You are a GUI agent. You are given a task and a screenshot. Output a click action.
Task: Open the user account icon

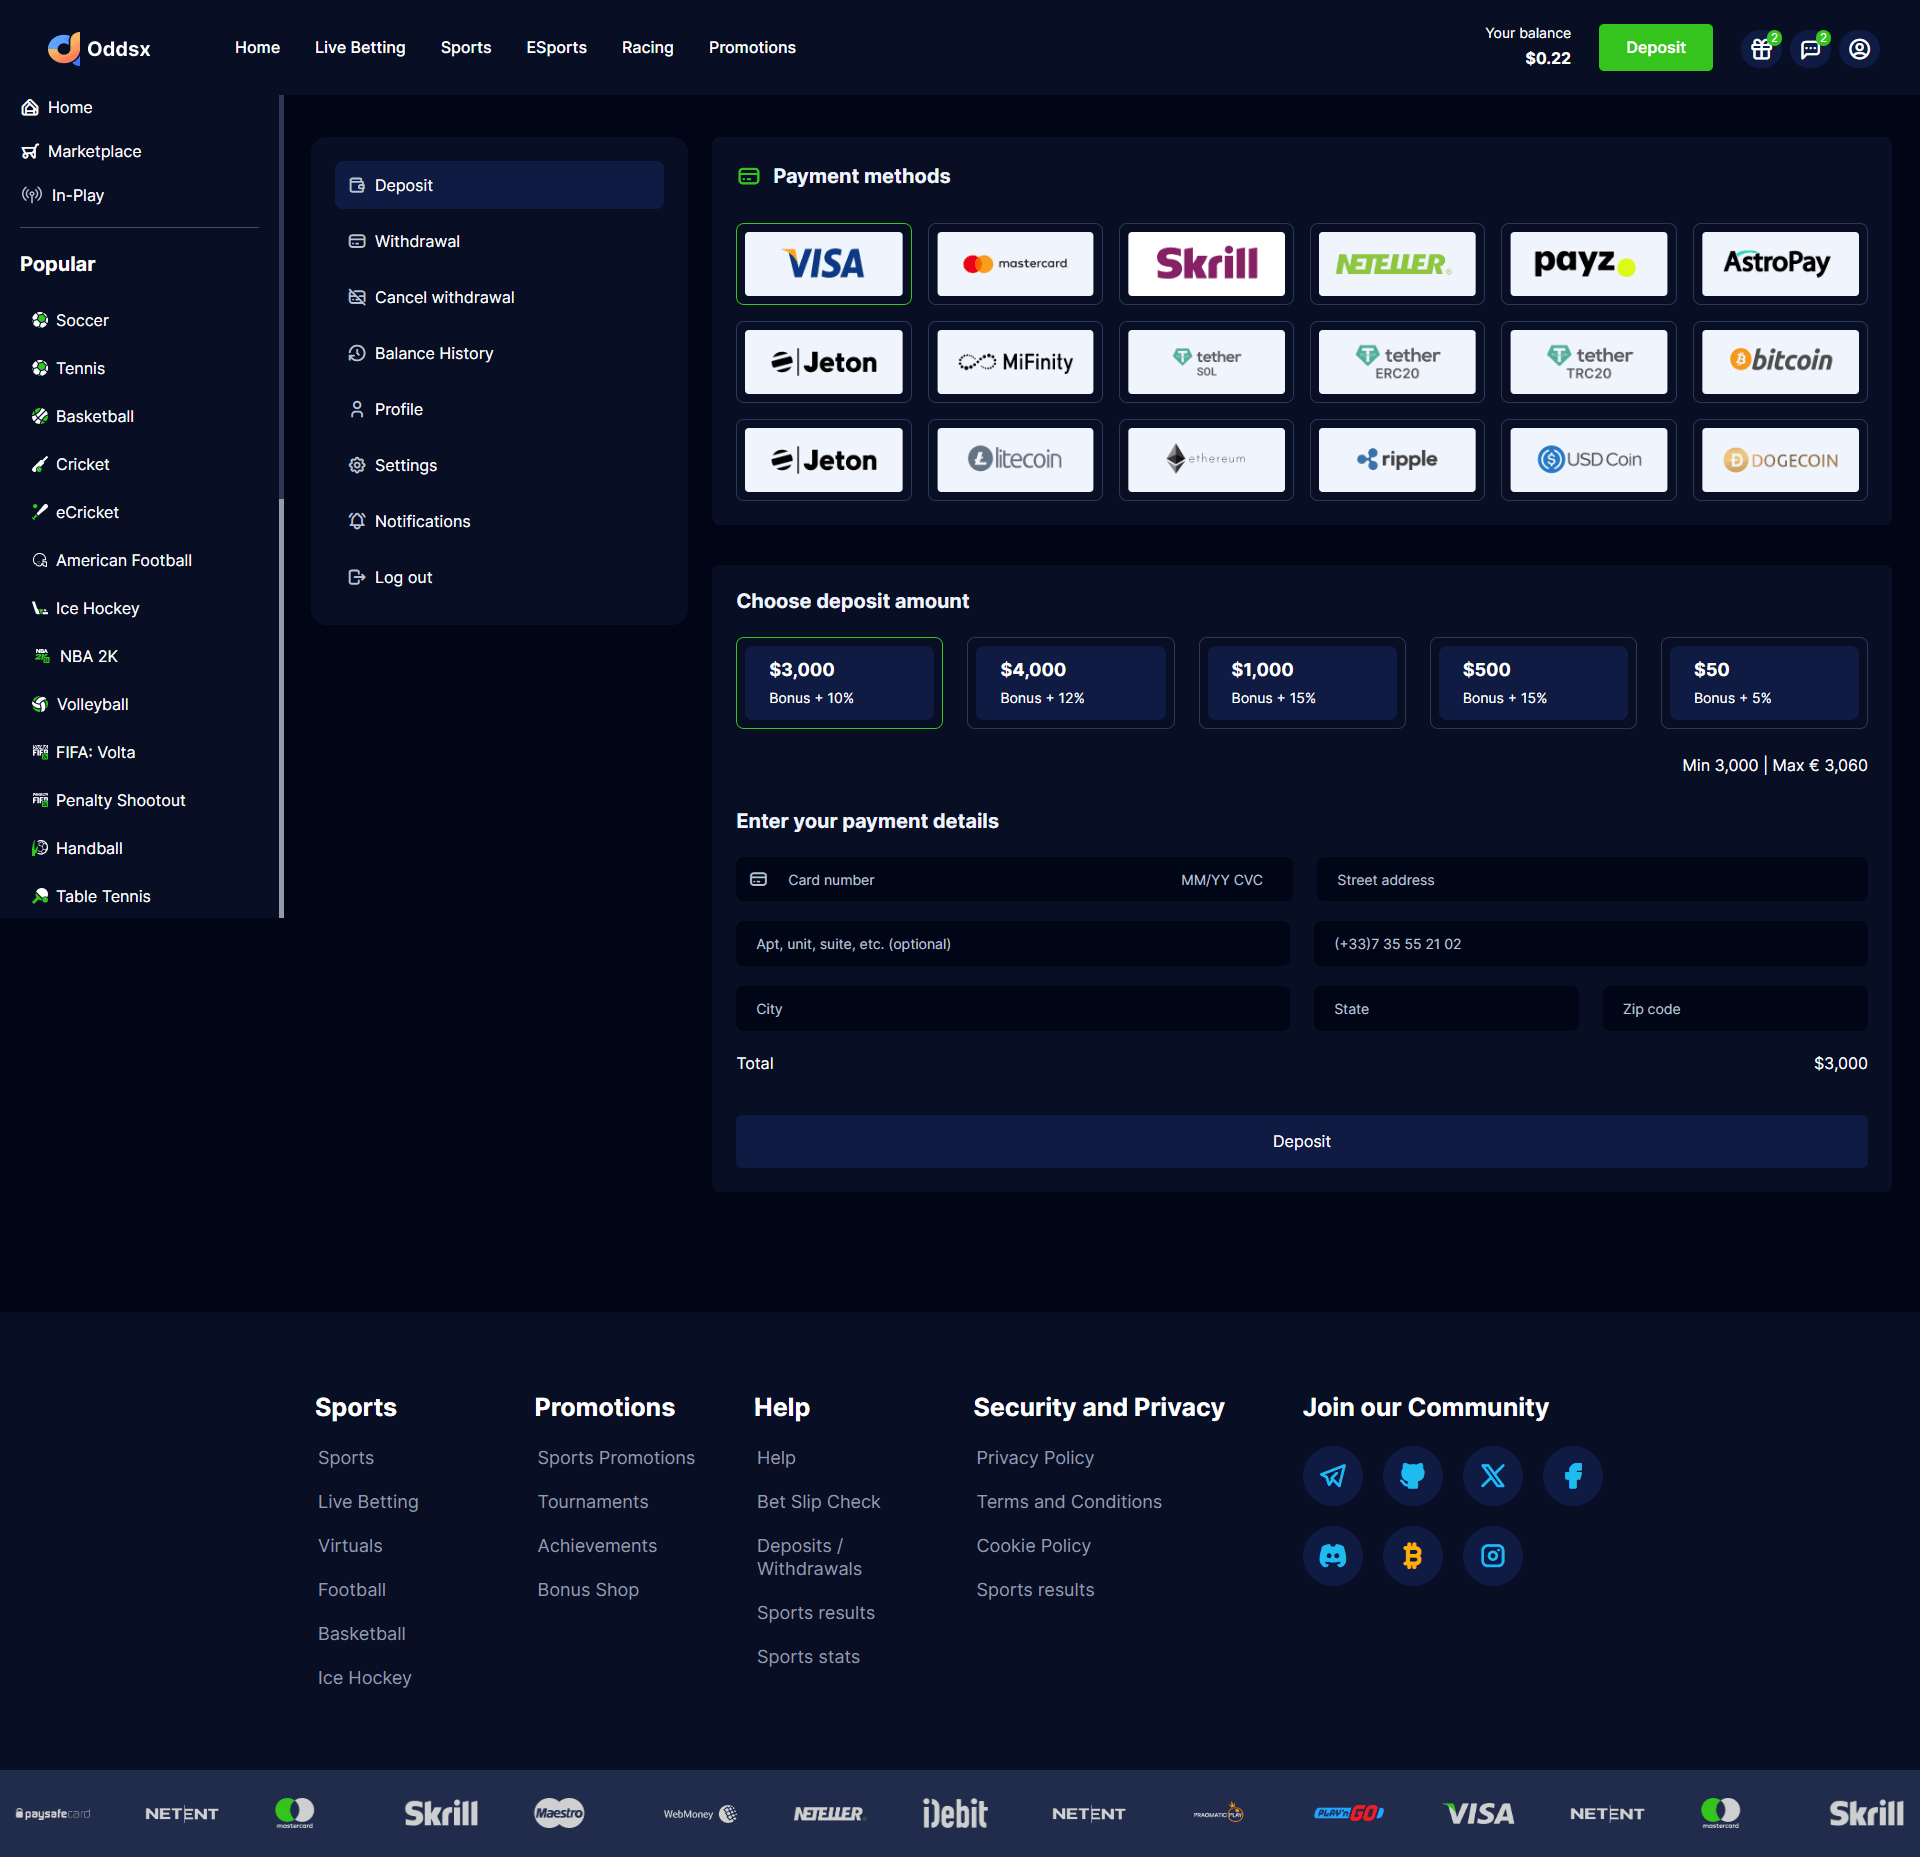coord(1859,49)
